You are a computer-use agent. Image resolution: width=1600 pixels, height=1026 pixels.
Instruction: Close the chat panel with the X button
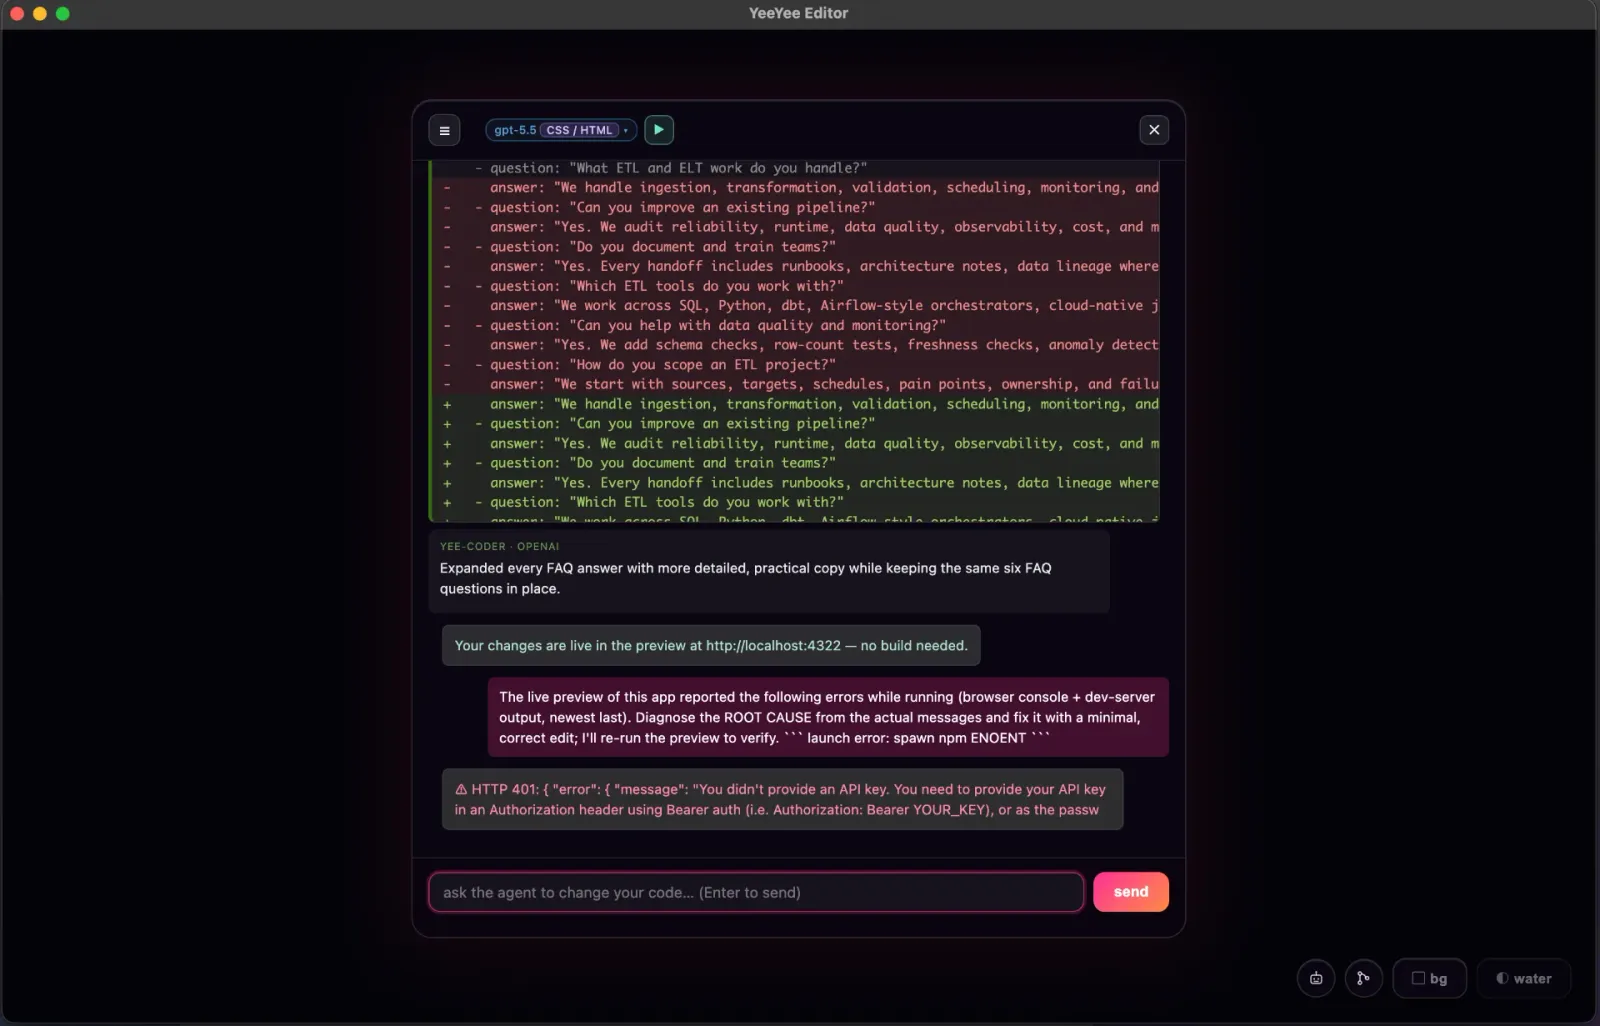pos(1154,130)
